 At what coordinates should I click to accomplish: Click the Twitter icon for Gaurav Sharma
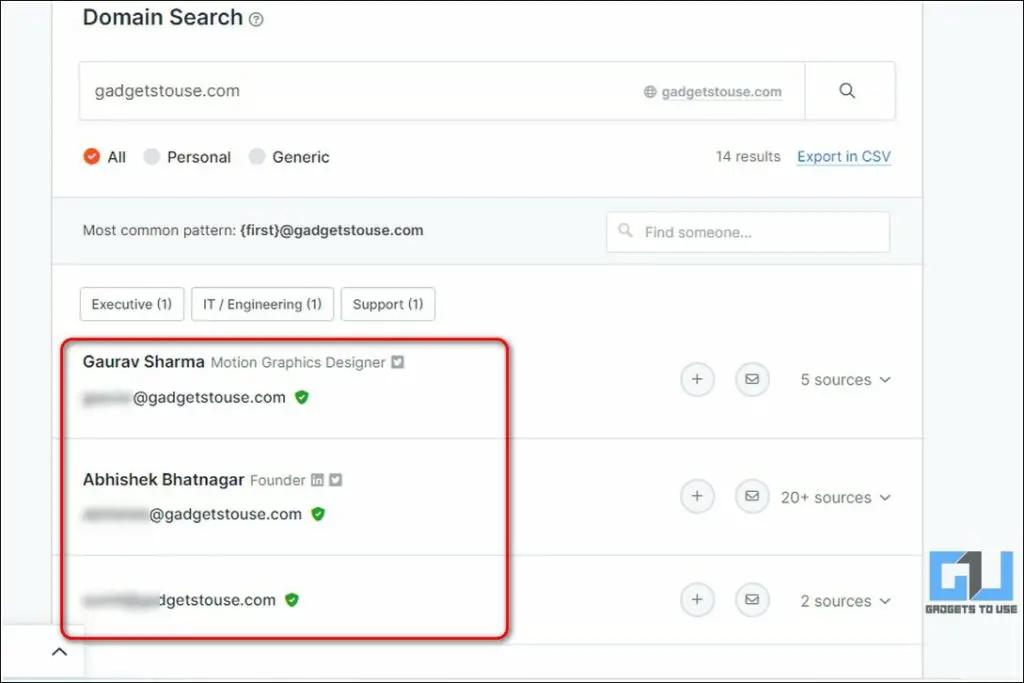[x=397, y=362]
